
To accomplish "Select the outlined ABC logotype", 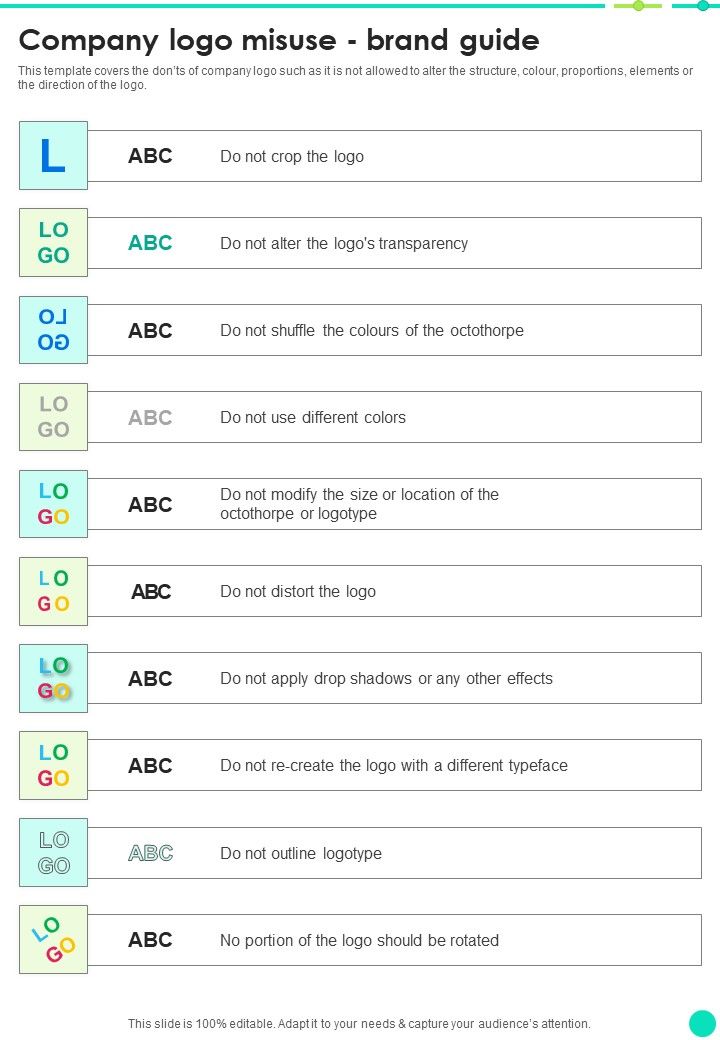I will [x=150, y=853].
